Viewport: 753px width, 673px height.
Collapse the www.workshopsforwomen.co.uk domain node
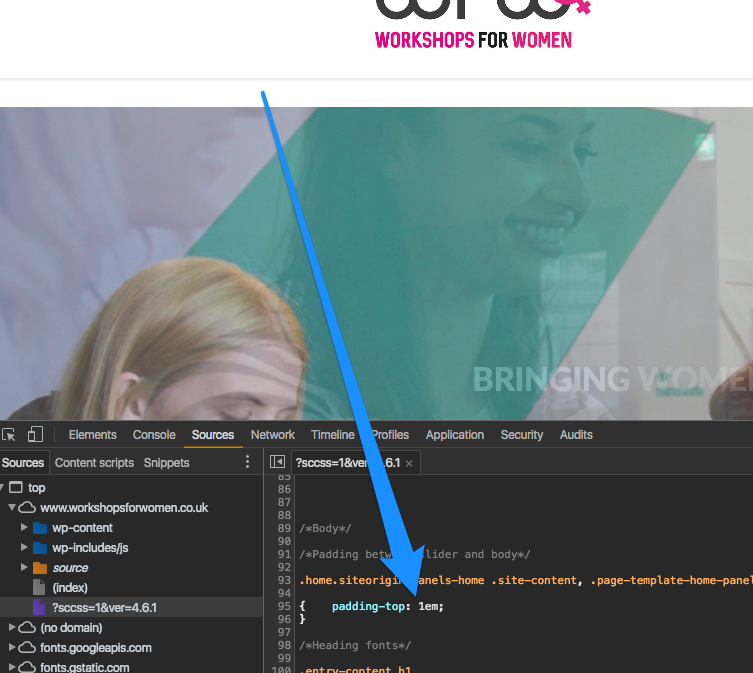tap(12, 508)
